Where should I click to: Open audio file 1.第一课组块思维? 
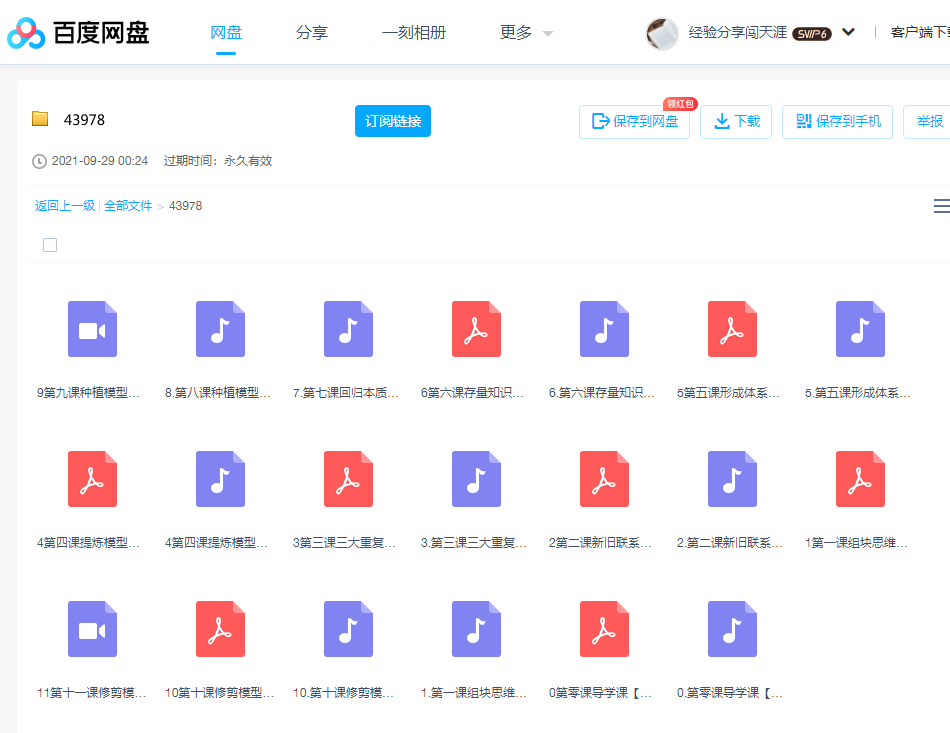pyautogui.click(x=476, y=629)
